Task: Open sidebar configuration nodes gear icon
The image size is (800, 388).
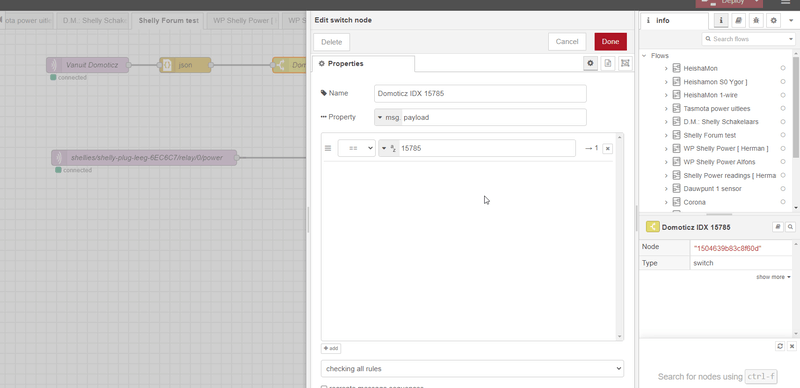Action: pyautogui.click(x=774, y=20)
